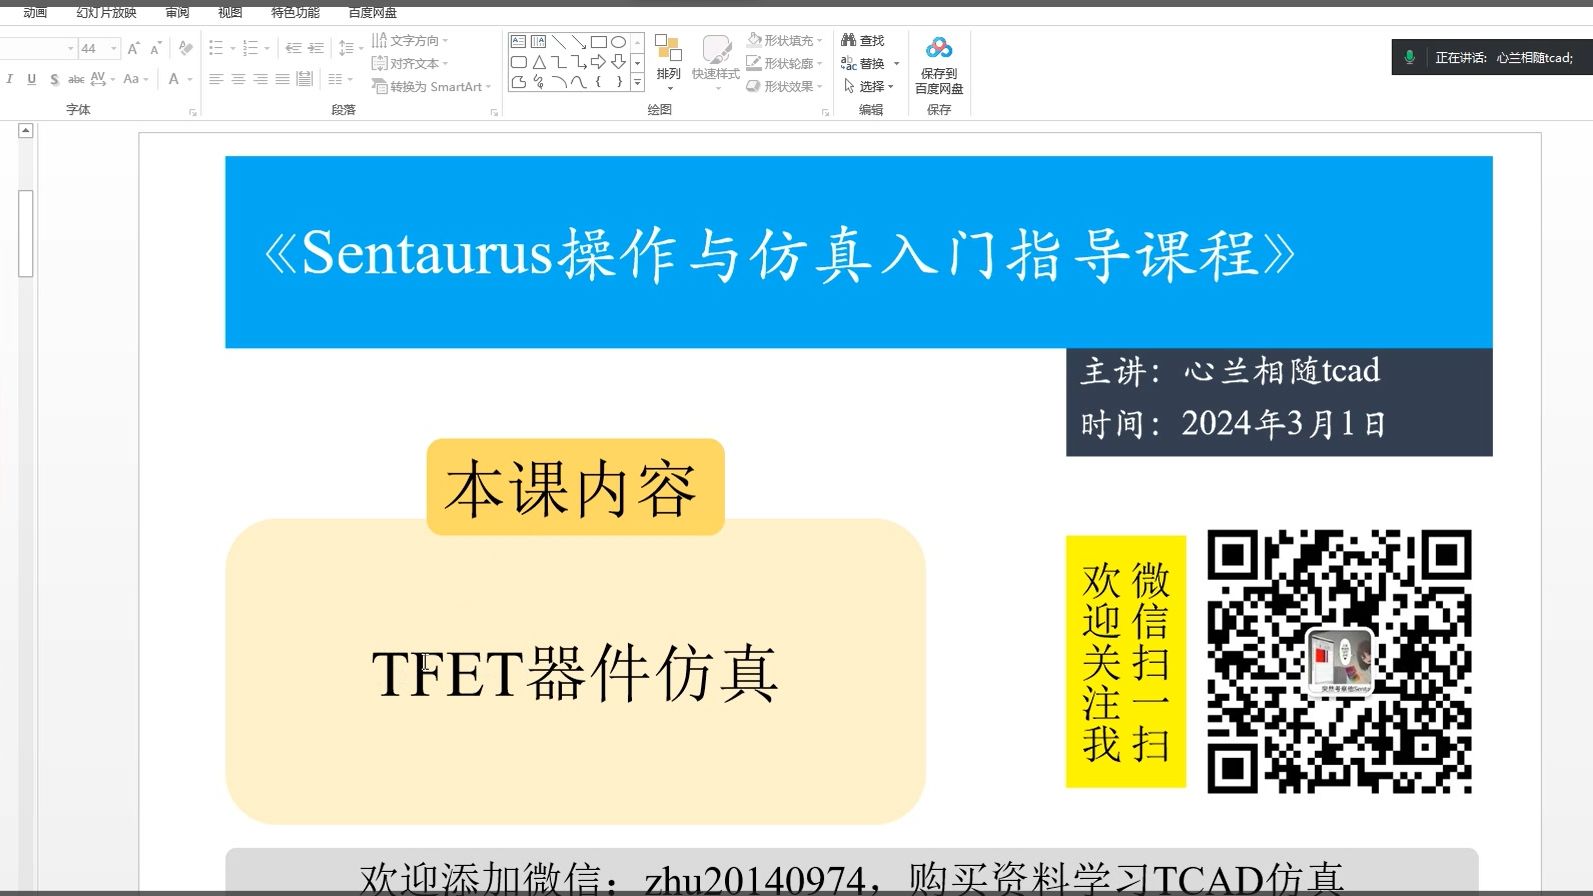The height and width of the screenshot is (896, 1593).
Task: Toggle underline formatting
Action: (31, 79)
